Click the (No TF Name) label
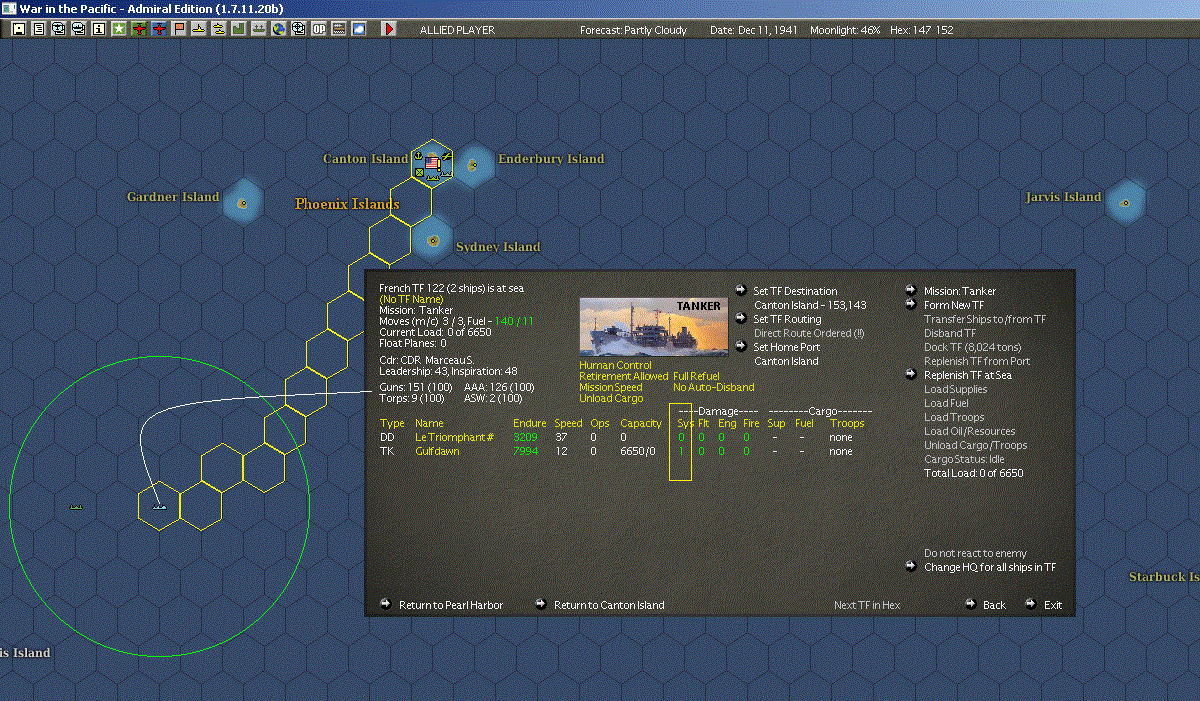 tap(412, 299)
